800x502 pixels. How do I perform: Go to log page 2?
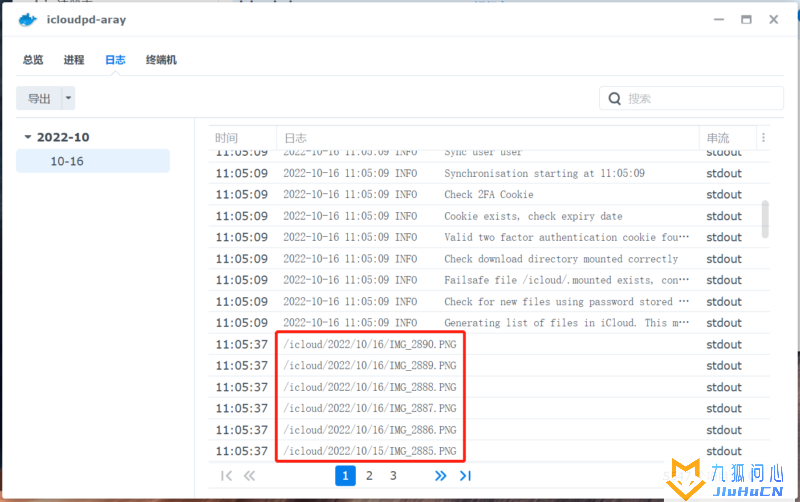(369, 476)
